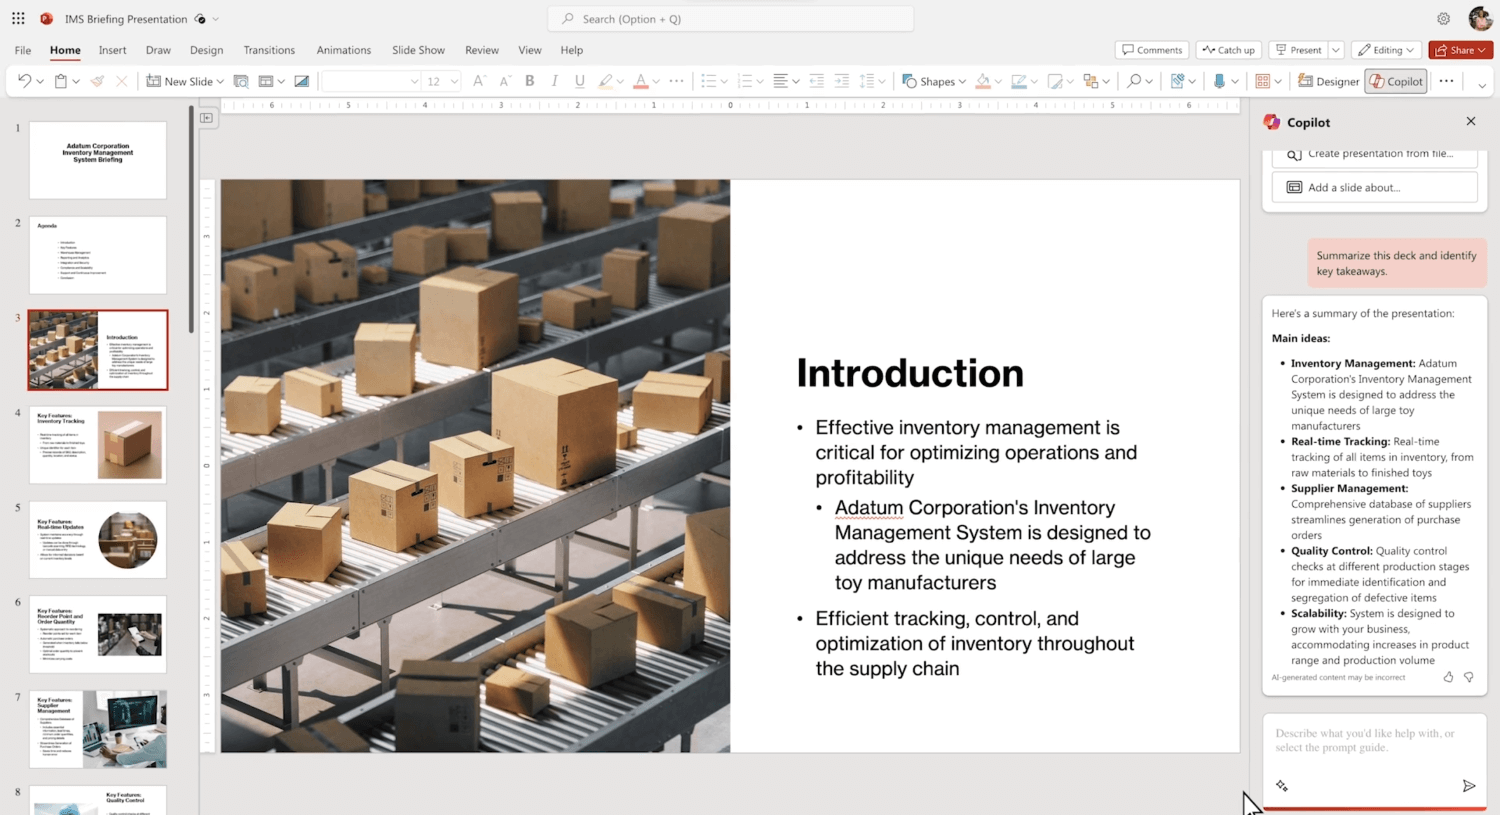Click the shape outline pen icon
Viewport: 1500px width, 815px height.
point(1019,81)
